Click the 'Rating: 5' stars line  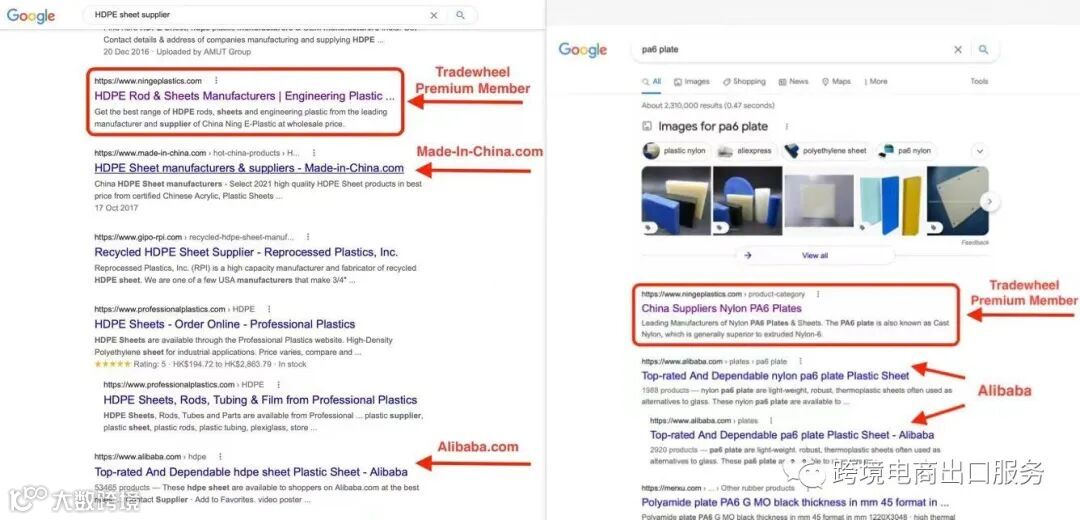200,364
